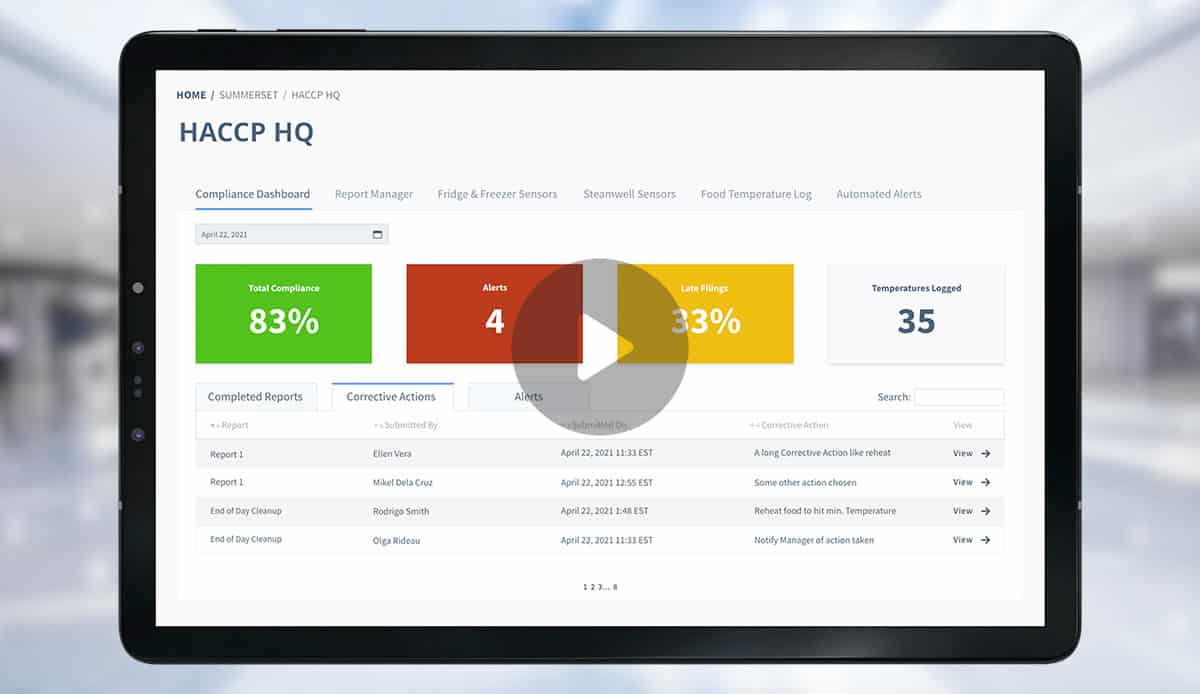Sort the Report column using its sort icon
The image size is (1200, 694).
click(212, 425)
